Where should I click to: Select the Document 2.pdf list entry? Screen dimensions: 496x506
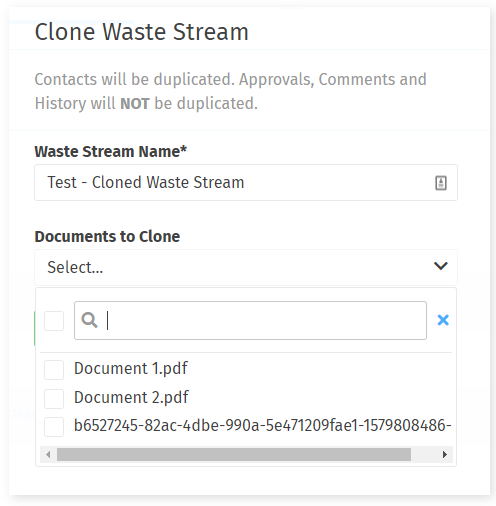pos(131,398)
